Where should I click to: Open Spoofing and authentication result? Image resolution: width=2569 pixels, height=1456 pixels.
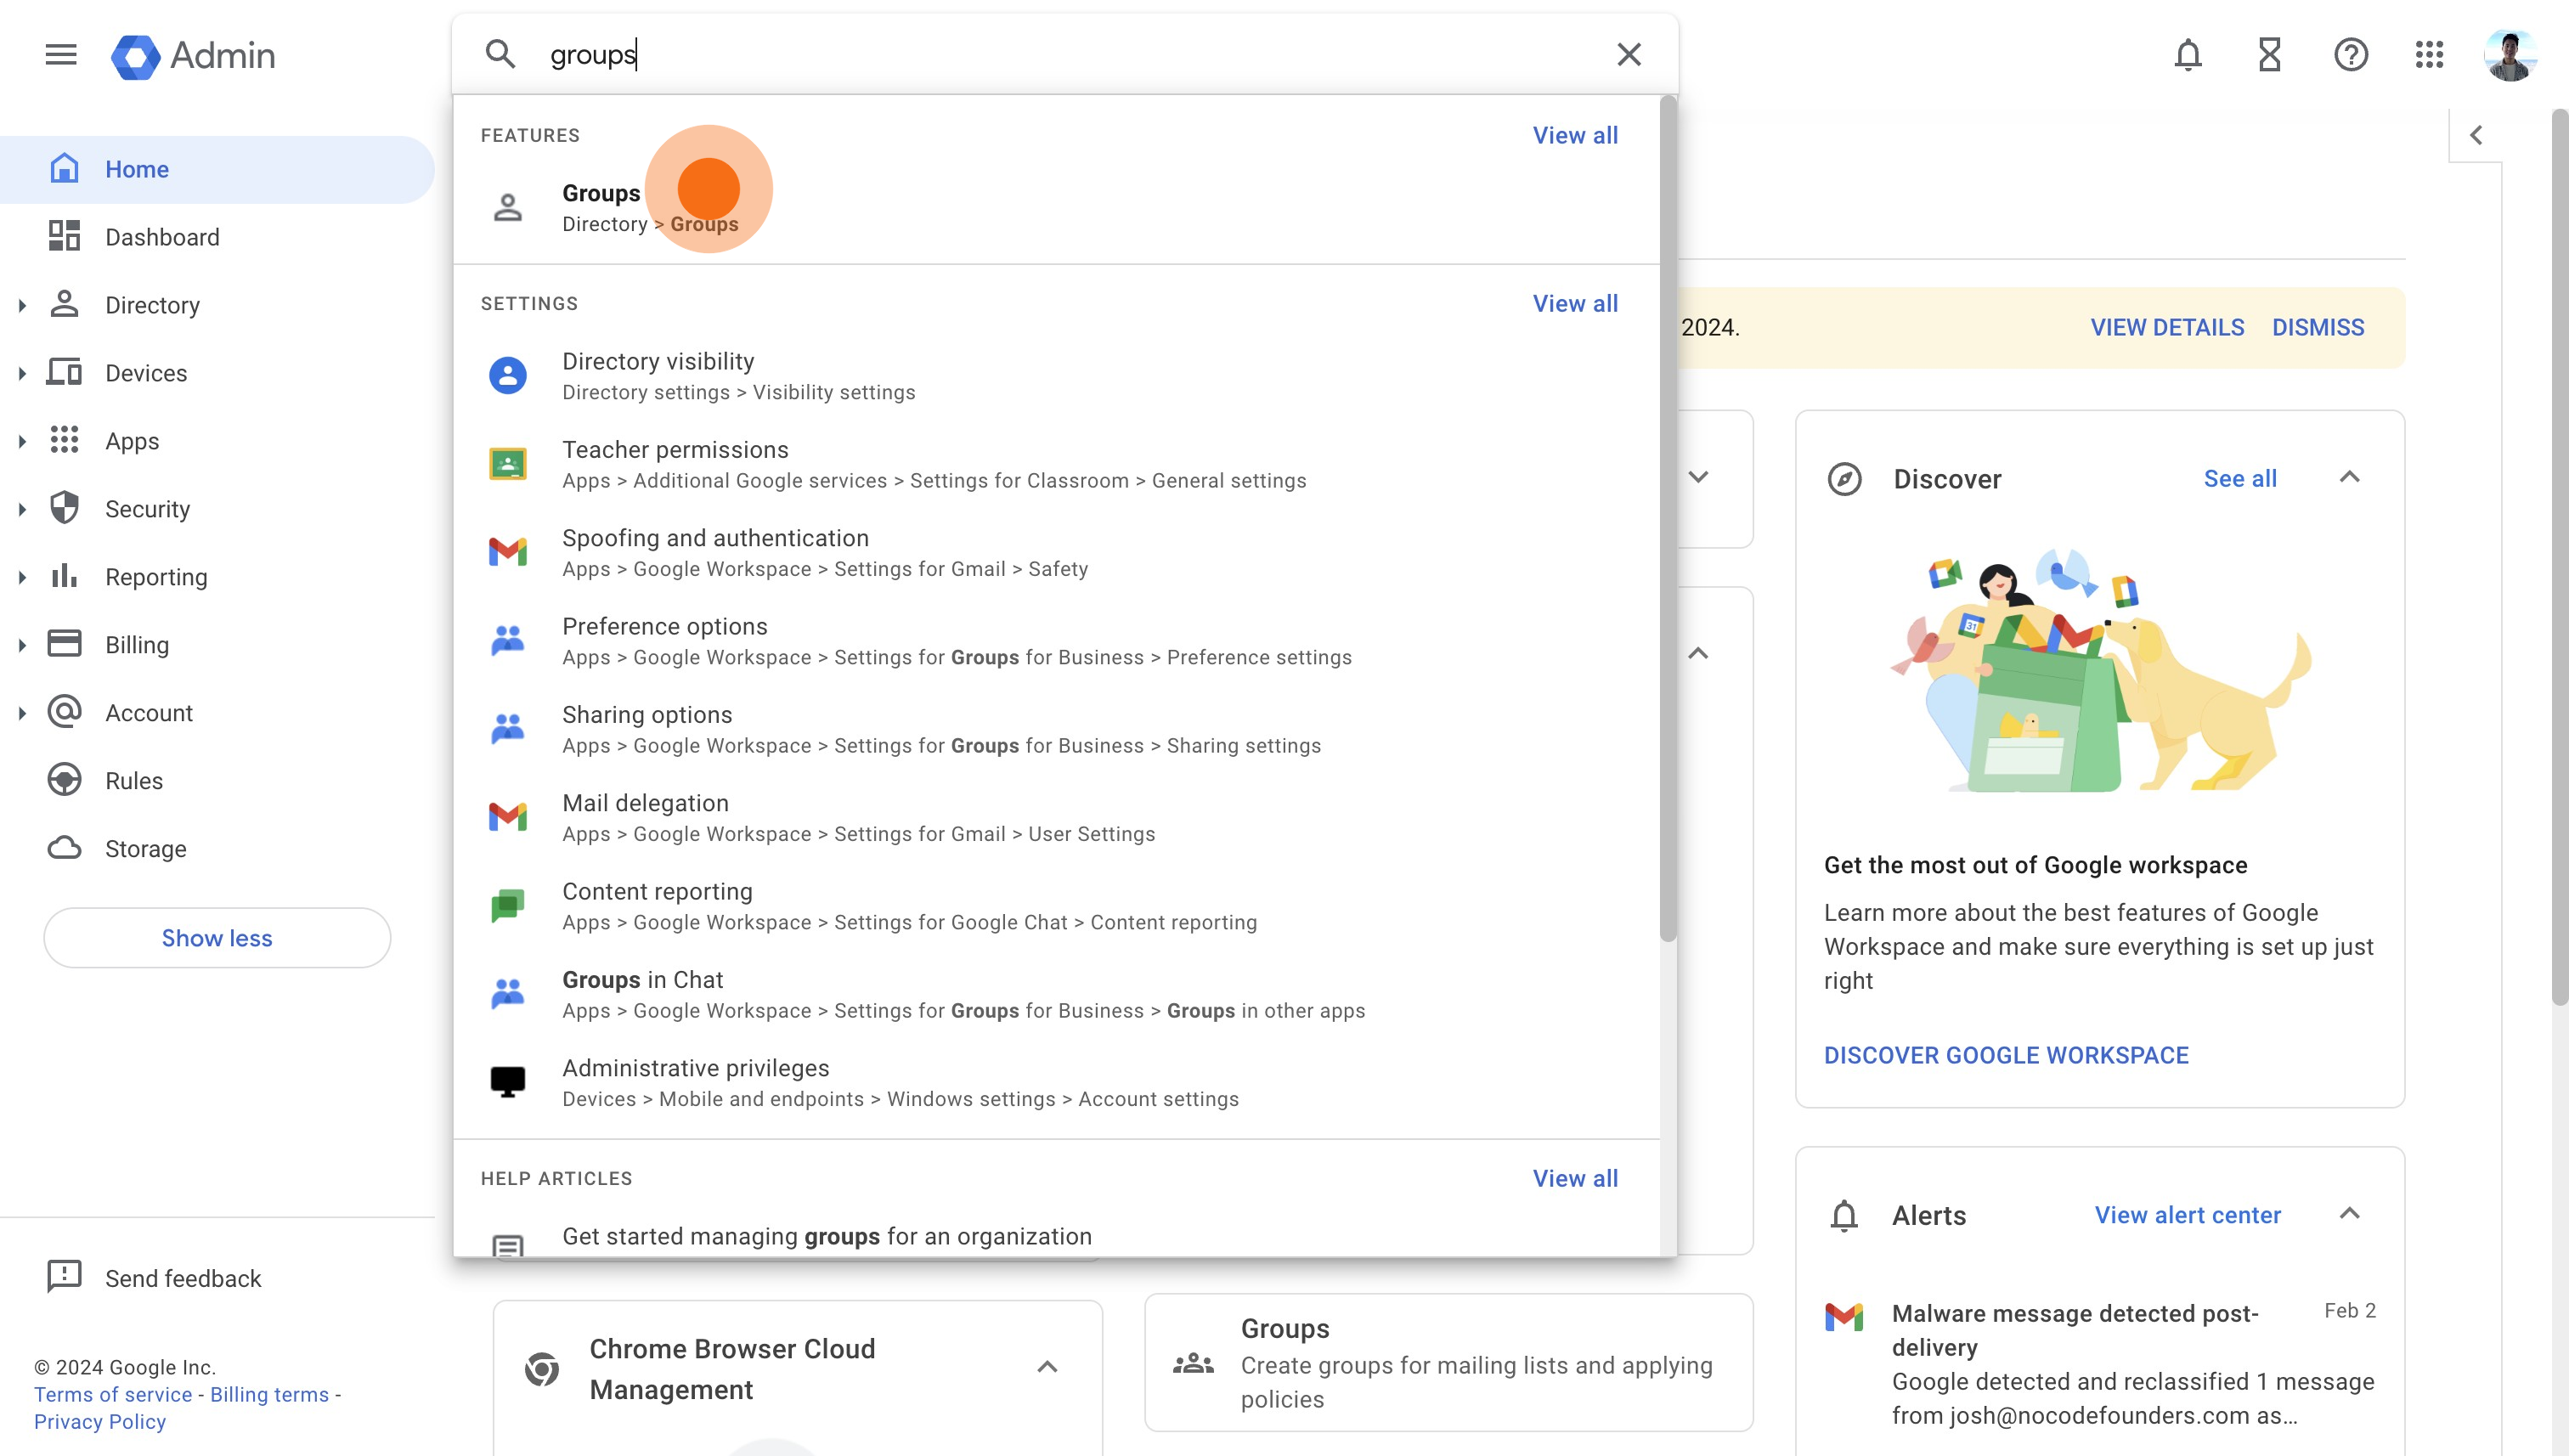1056,552
